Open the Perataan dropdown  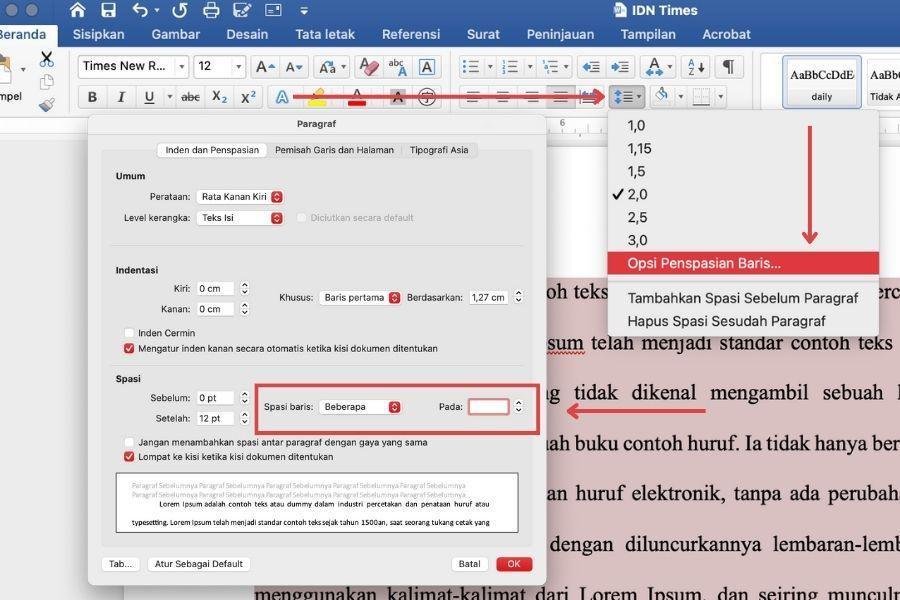point(240,197)
